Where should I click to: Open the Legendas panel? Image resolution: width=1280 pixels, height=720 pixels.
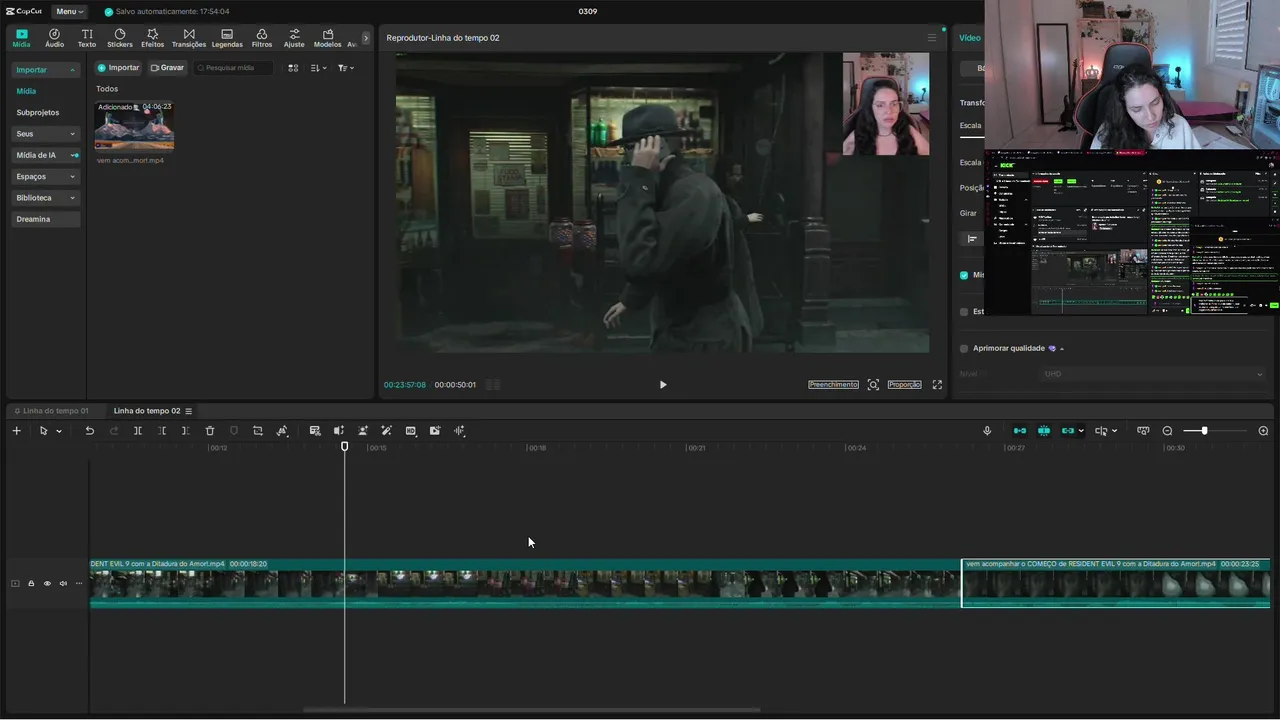227,38
